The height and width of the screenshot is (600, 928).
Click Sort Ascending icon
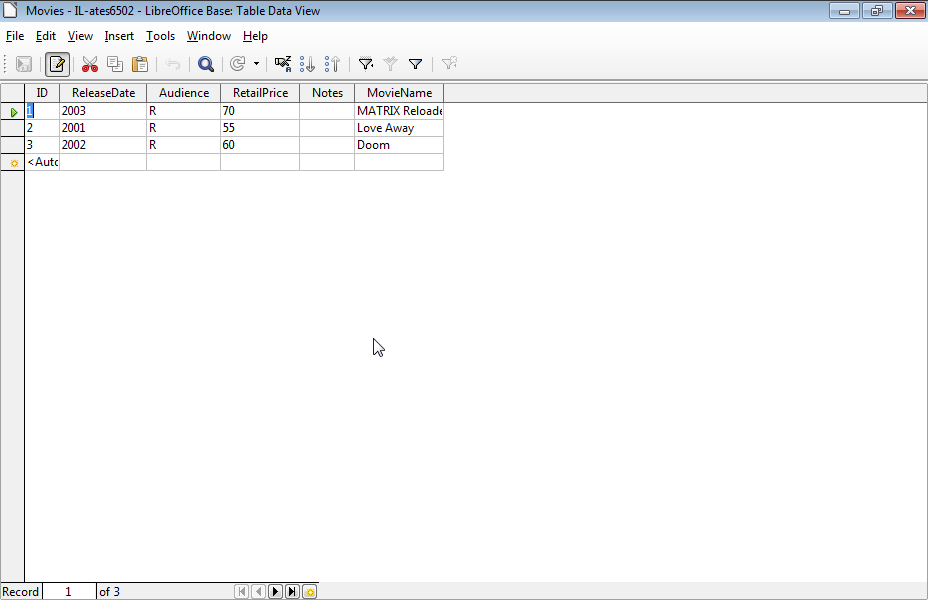pos(307,64)
